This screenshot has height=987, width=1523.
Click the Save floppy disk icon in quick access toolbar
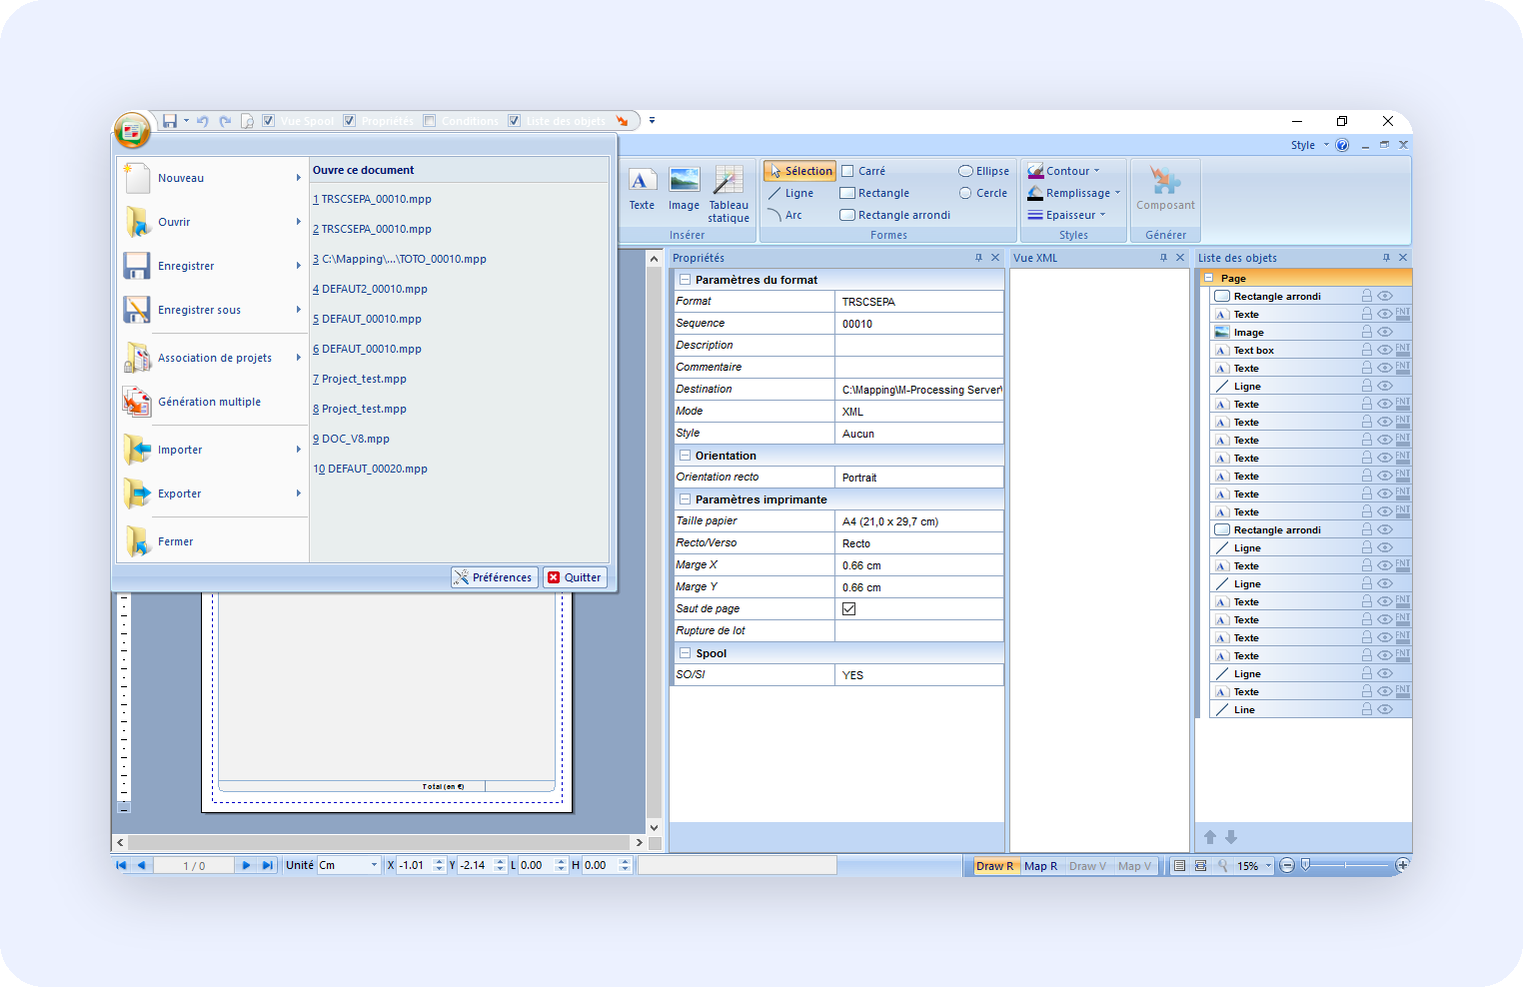(x=170, y=121)
